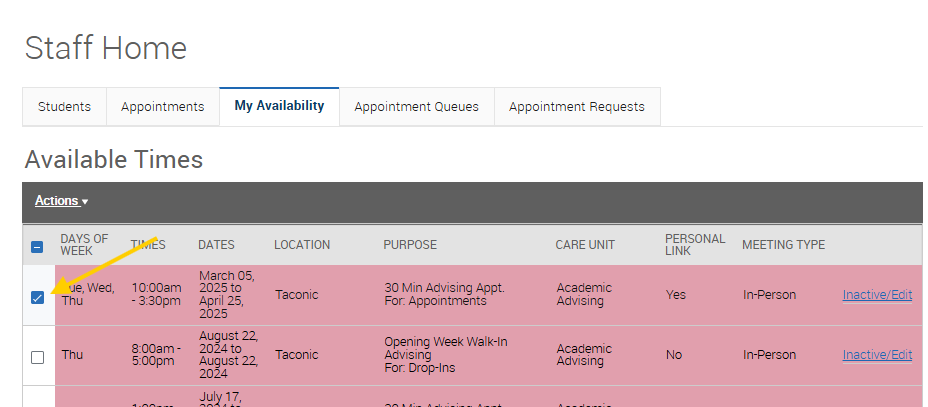The height and width of the screenshot is (407, 928).
Task: Click the Staff Home page heading
Action: pos(105,48)
